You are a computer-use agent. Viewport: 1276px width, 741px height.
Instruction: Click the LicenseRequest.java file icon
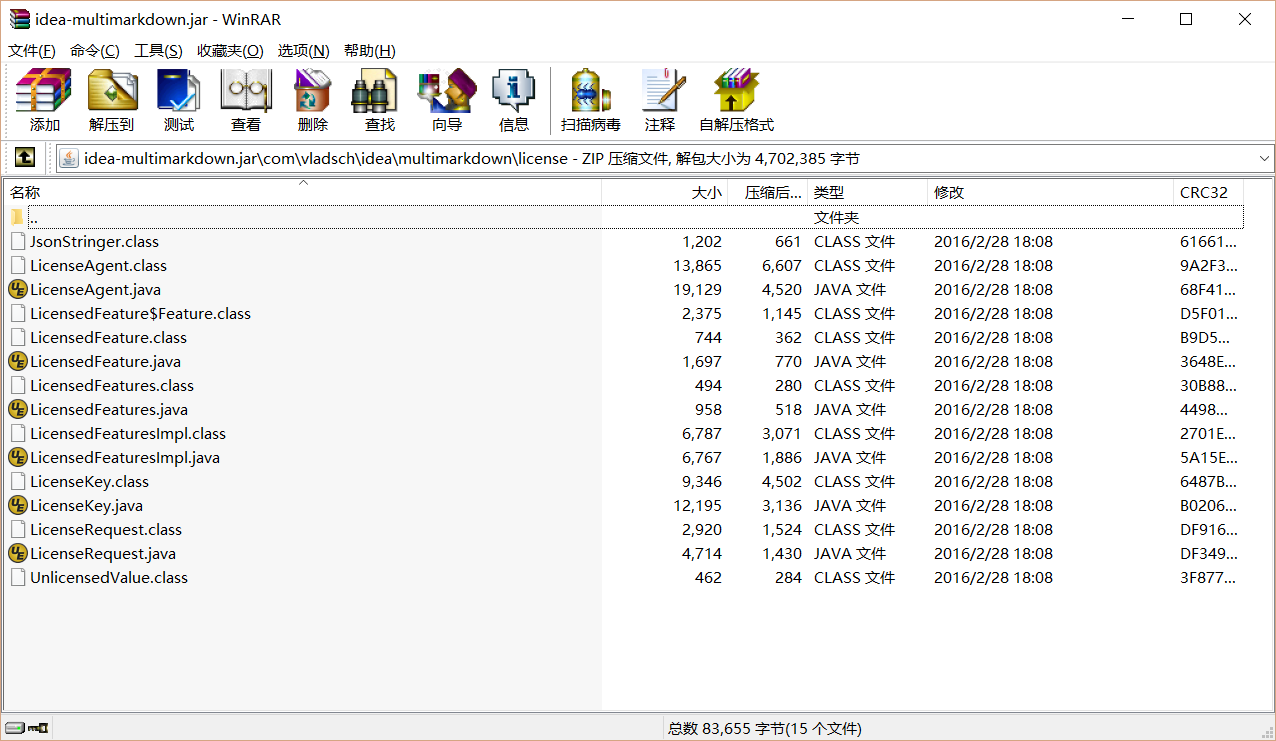[17, 554]
